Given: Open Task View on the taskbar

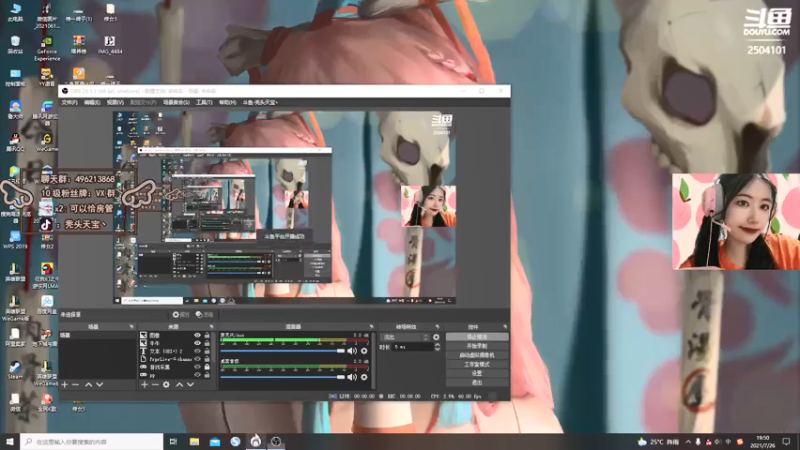Looking at the screenshot, I should click(173, 441).
